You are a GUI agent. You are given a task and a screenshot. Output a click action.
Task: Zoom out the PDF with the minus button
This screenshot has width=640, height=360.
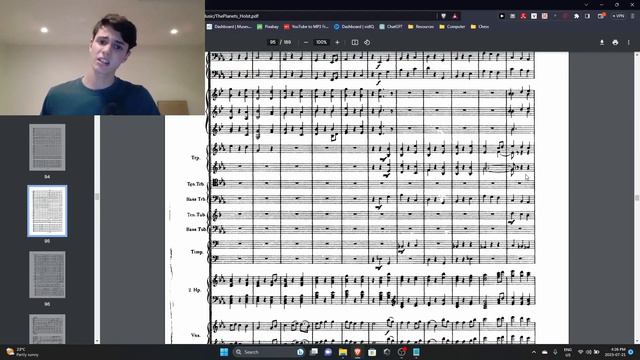click(x=306, y=42)
